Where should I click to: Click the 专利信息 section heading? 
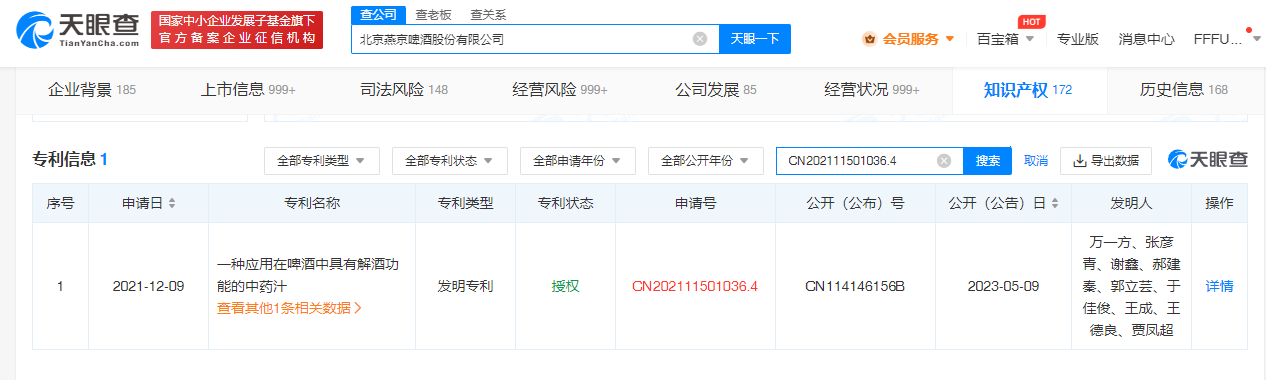(x=70, y=159)
